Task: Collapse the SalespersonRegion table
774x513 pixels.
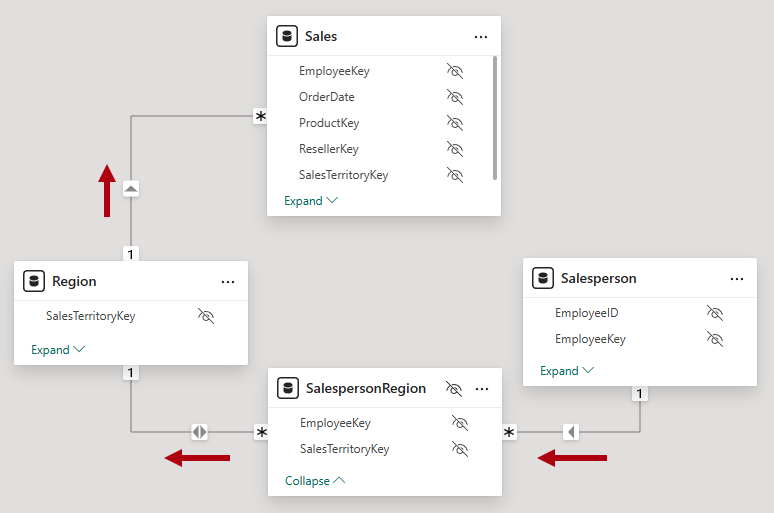Action: [x=315, y=481]
